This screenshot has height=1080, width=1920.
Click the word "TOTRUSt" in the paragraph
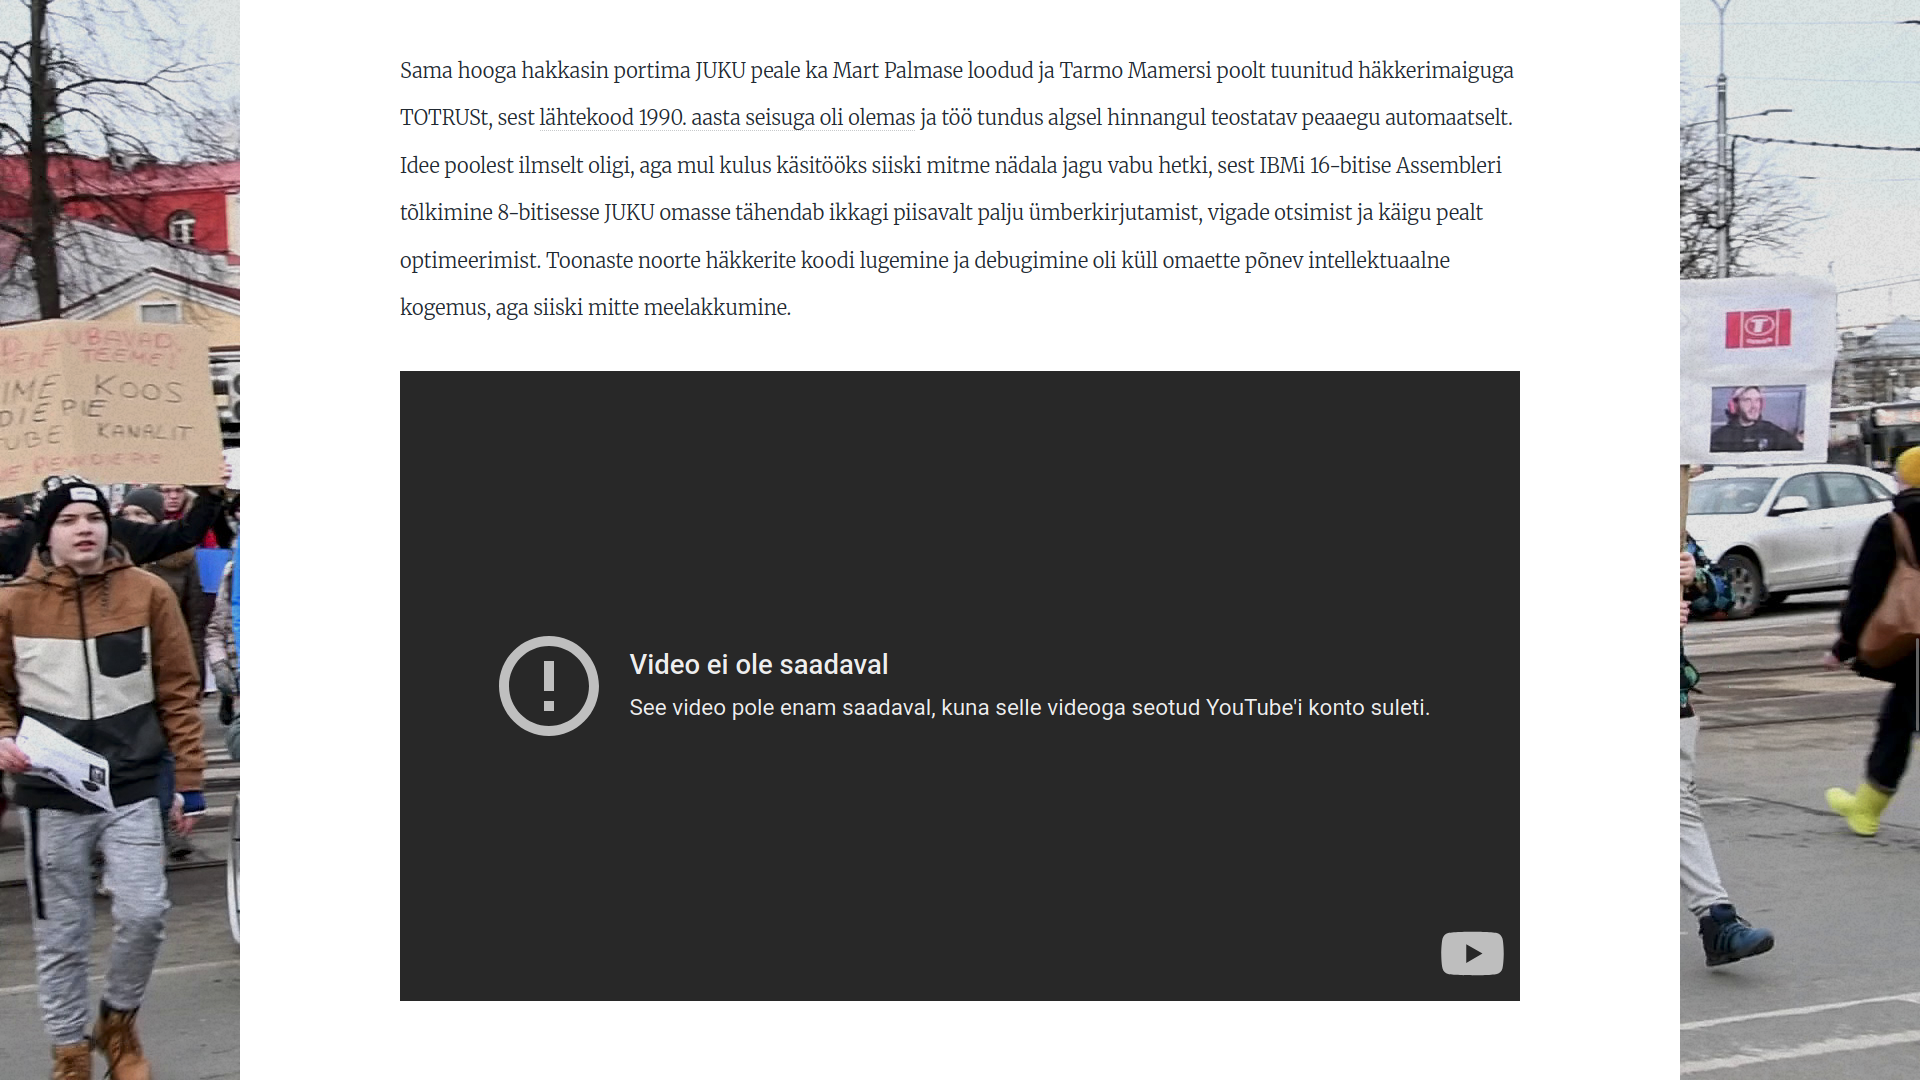pyautogui.click(x=444, y=117)
